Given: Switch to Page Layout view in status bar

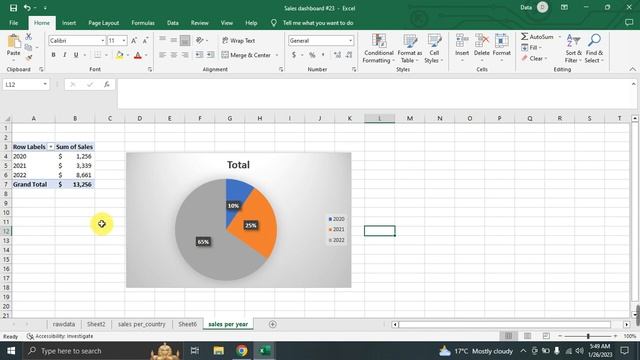Looking at the screenshot, I should [527, 336].
